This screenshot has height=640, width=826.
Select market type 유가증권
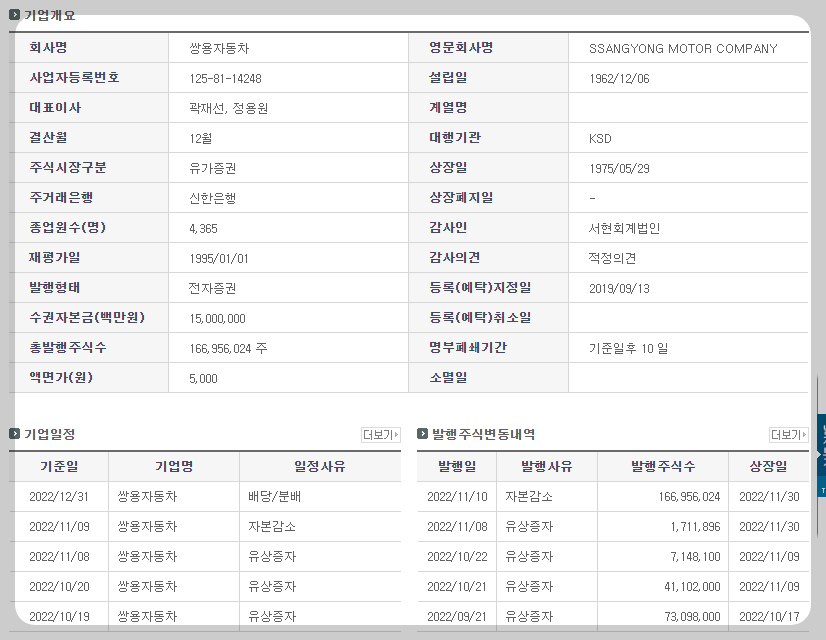(213, 169)
